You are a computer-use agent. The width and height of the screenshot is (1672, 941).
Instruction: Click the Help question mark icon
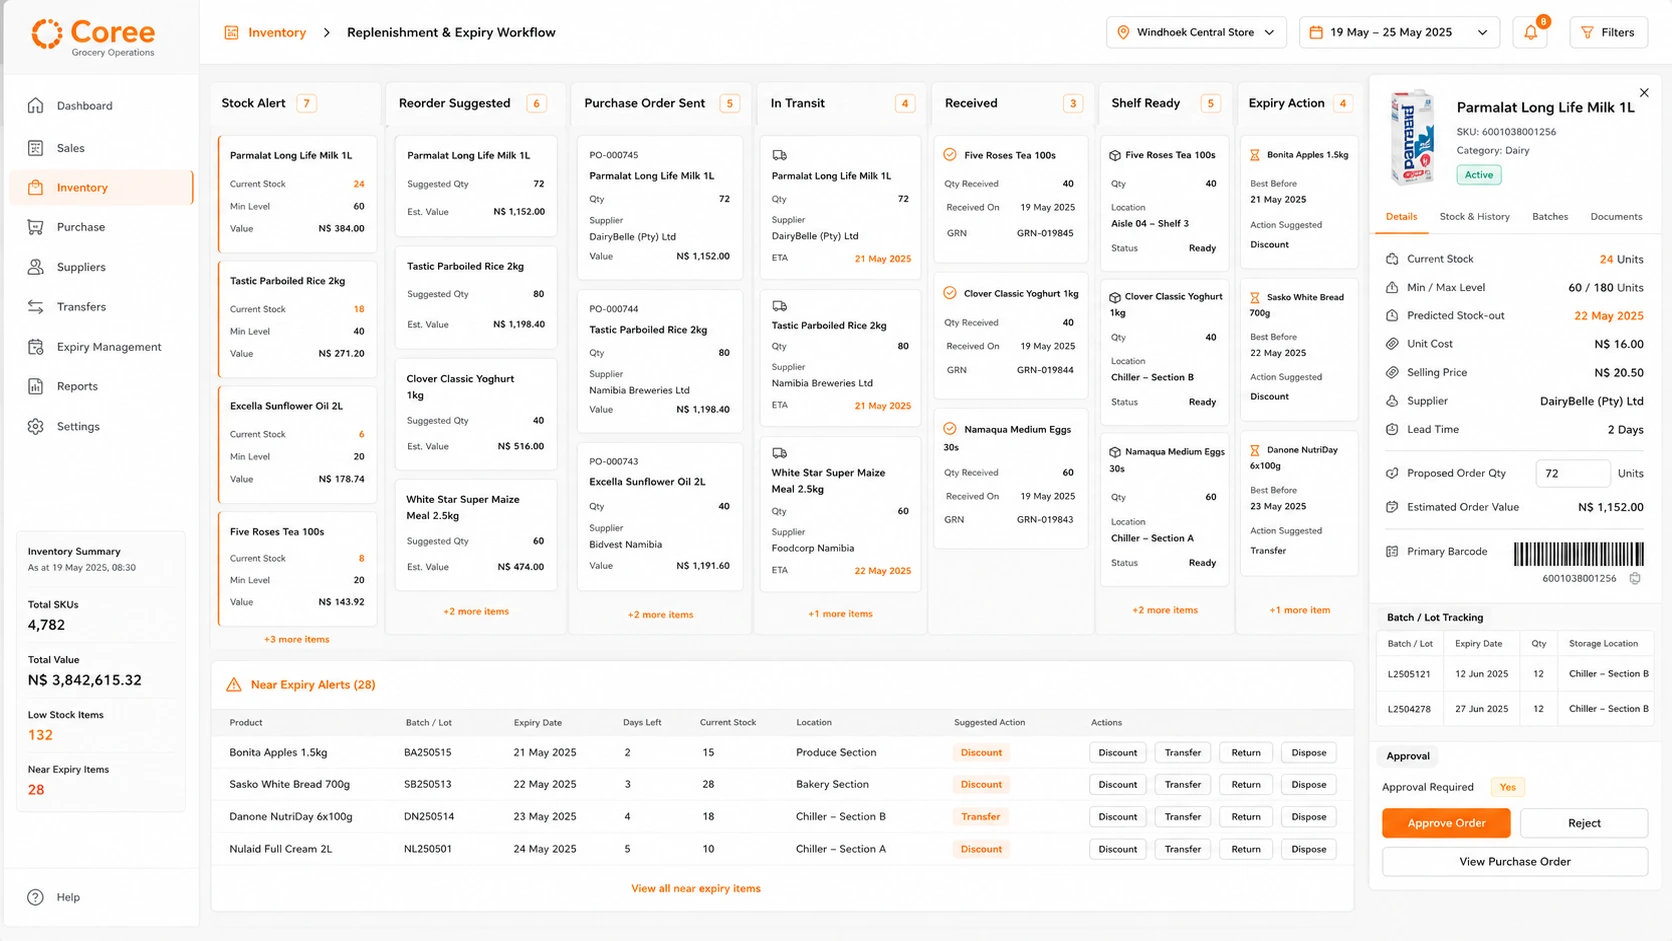tap(36, 897)
